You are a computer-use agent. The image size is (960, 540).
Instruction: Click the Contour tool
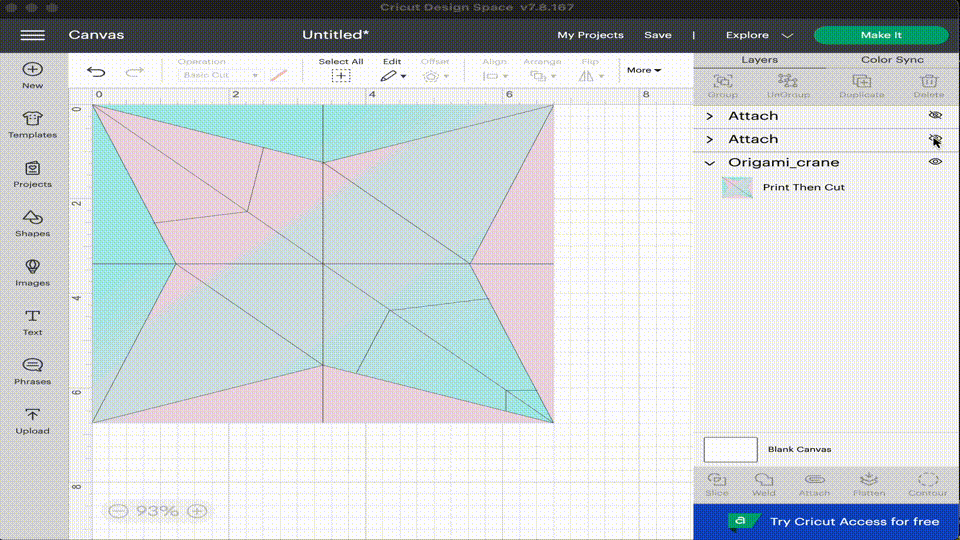pyautogui.click(x=928, y=484)
